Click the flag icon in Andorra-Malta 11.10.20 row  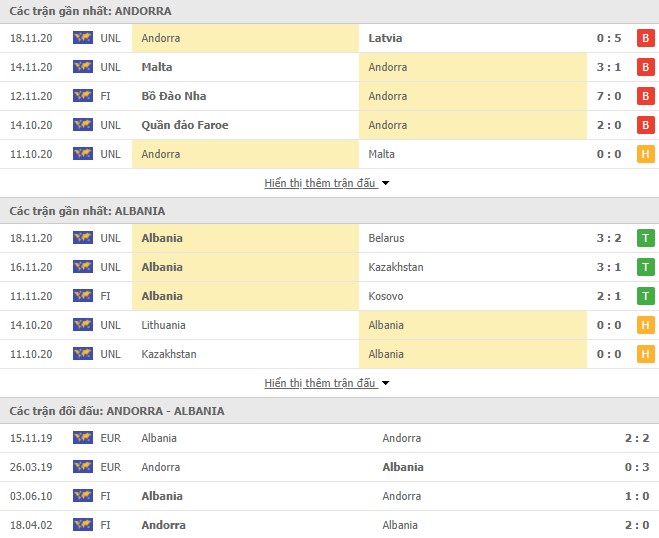click(x=83, y=154)
